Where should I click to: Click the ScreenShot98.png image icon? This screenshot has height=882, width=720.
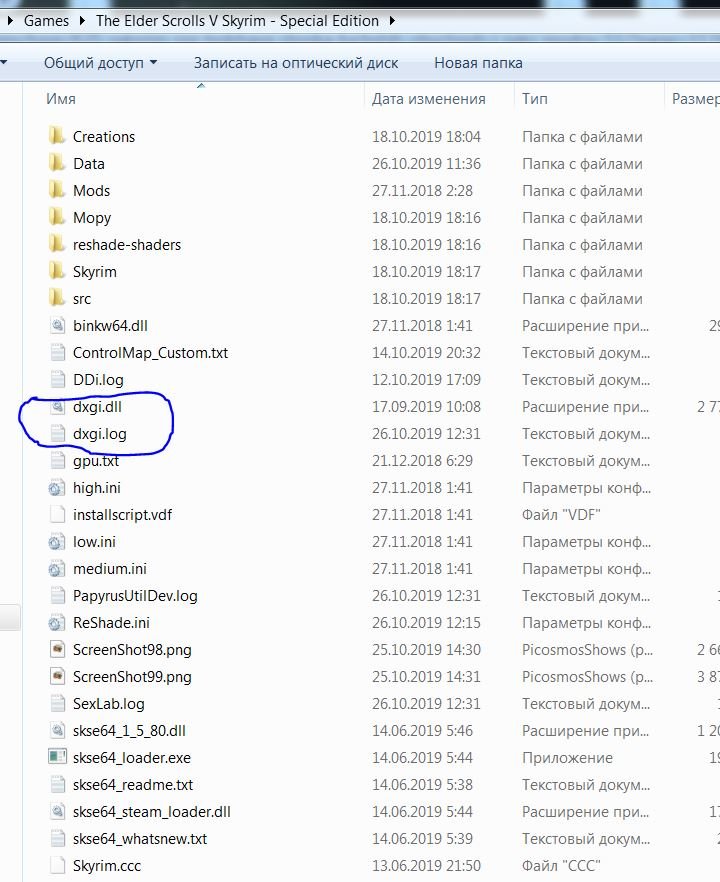click(x=57, y=649)
